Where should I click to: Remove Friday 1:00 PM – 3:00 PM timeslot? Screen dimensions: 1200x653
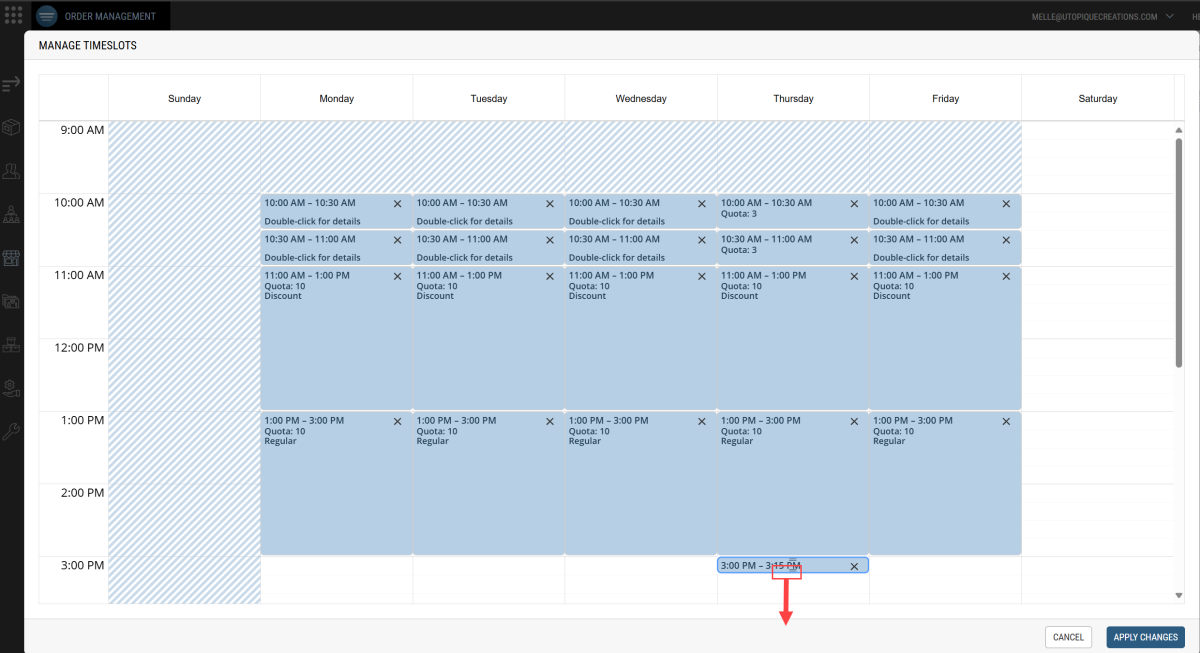(x=1006, y=422)
